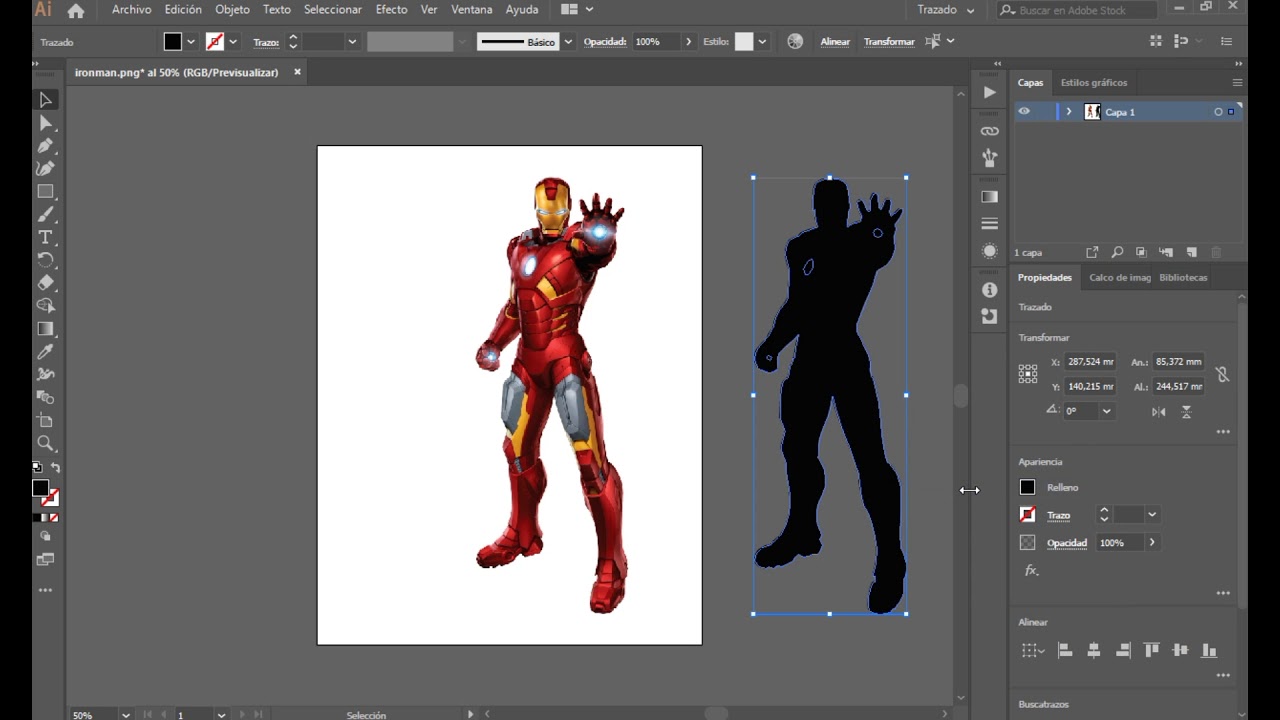Screen dimensions: 1280x720
Task: Choose the reference point grid
Action: 1028,374
